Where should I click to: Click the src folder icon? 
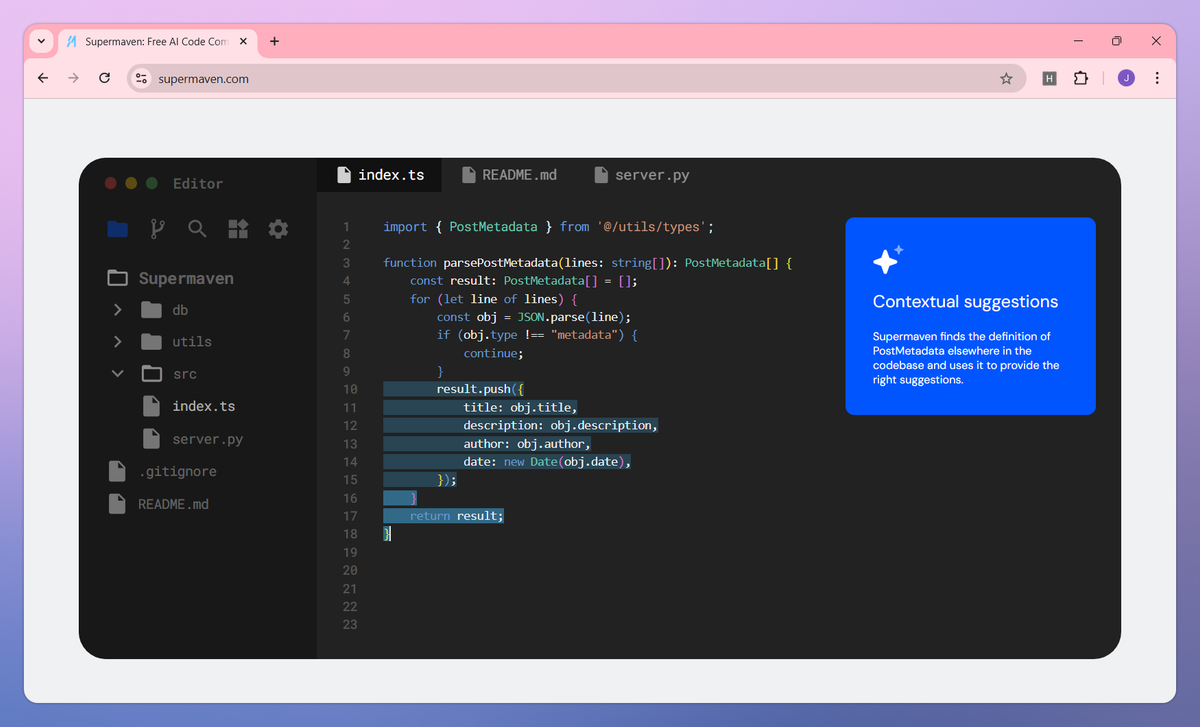[151, 373]
